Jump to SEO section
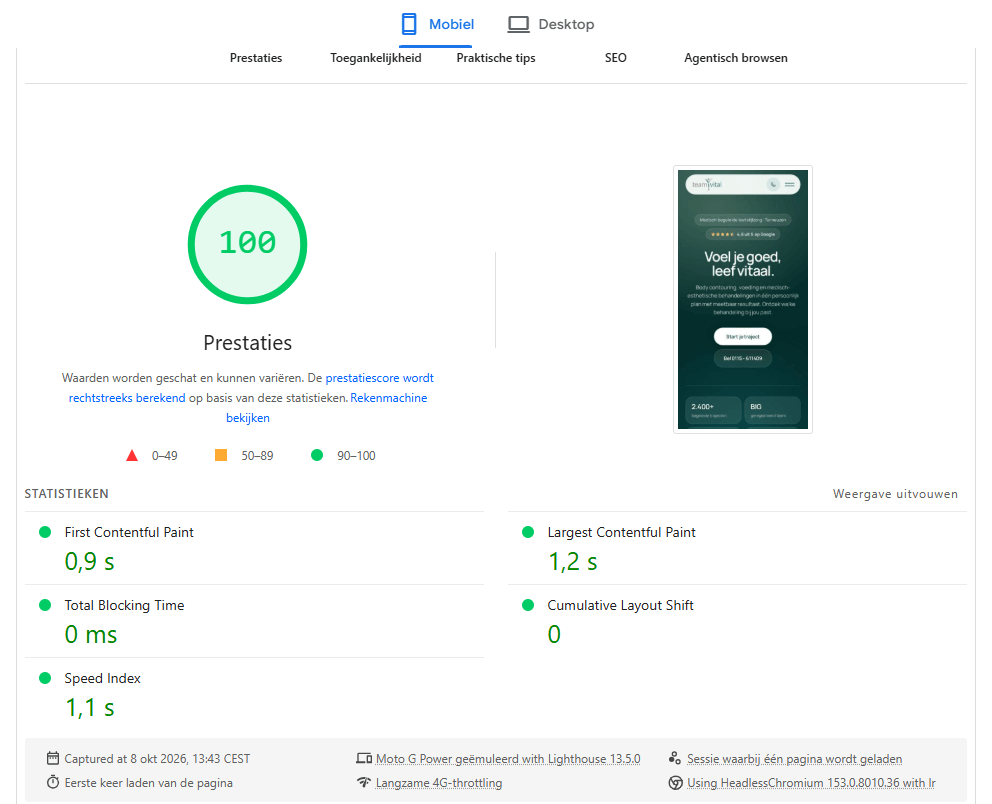Screen dimensions: 992x804 pos(616,58)
